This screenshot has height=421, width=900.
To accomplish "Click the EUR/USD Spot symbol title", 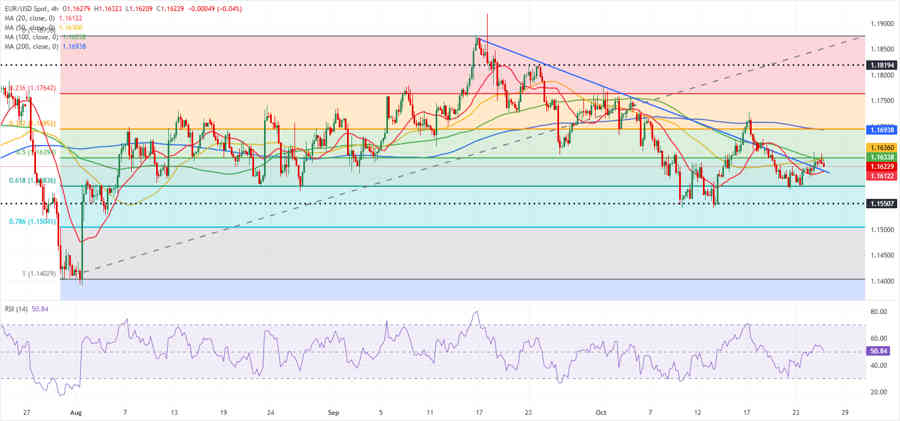I will 26,9.
